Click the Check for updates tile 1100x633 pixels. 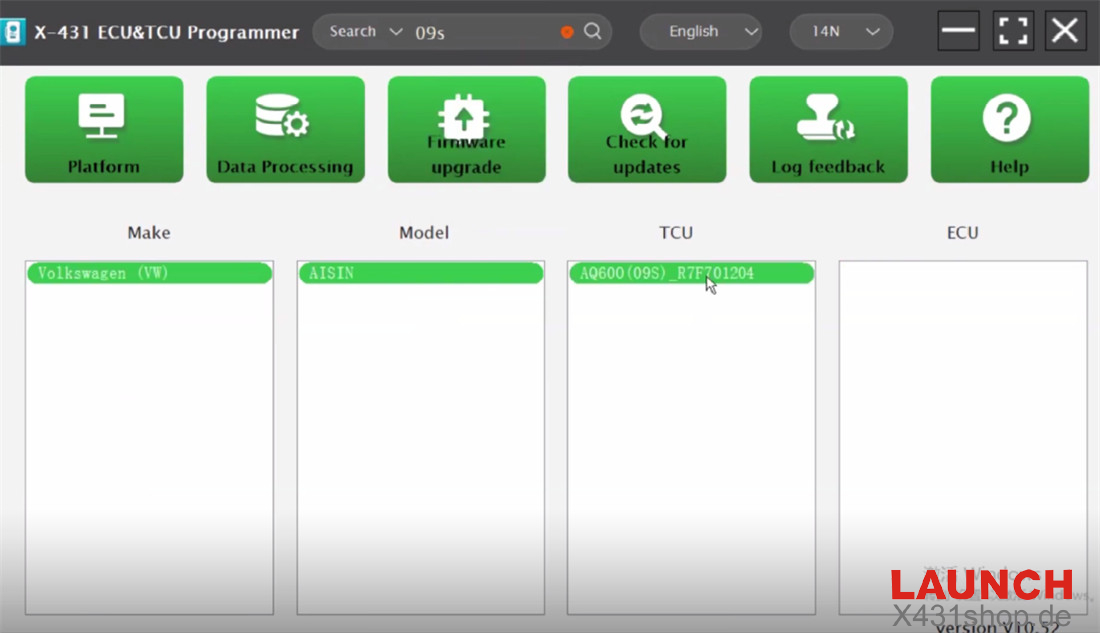point(647,130)
